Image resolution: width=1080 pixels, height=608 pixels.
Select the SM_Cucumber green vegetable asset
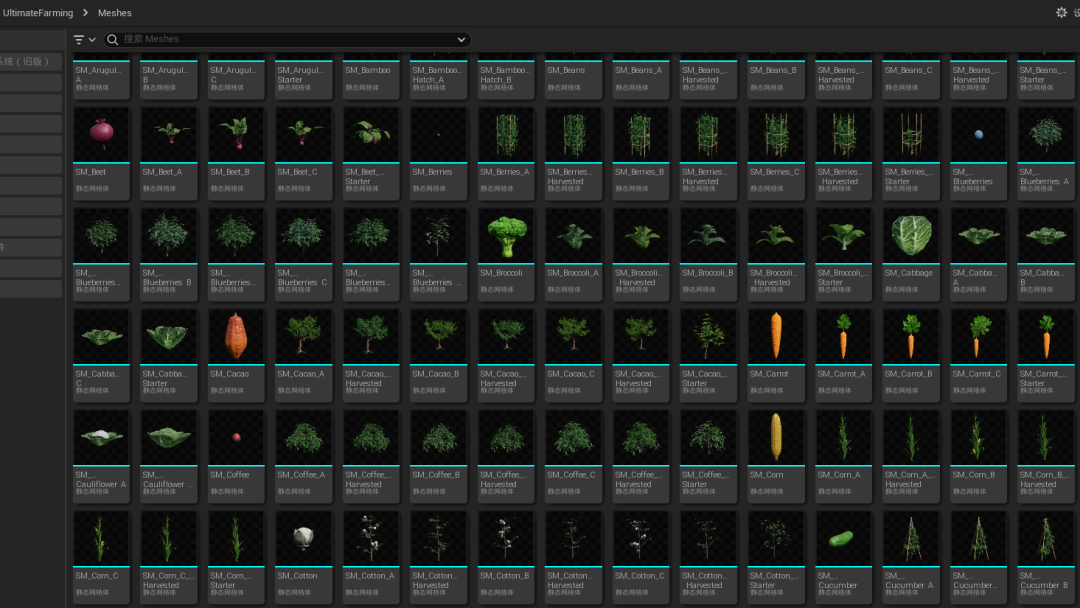pos(844,558)
